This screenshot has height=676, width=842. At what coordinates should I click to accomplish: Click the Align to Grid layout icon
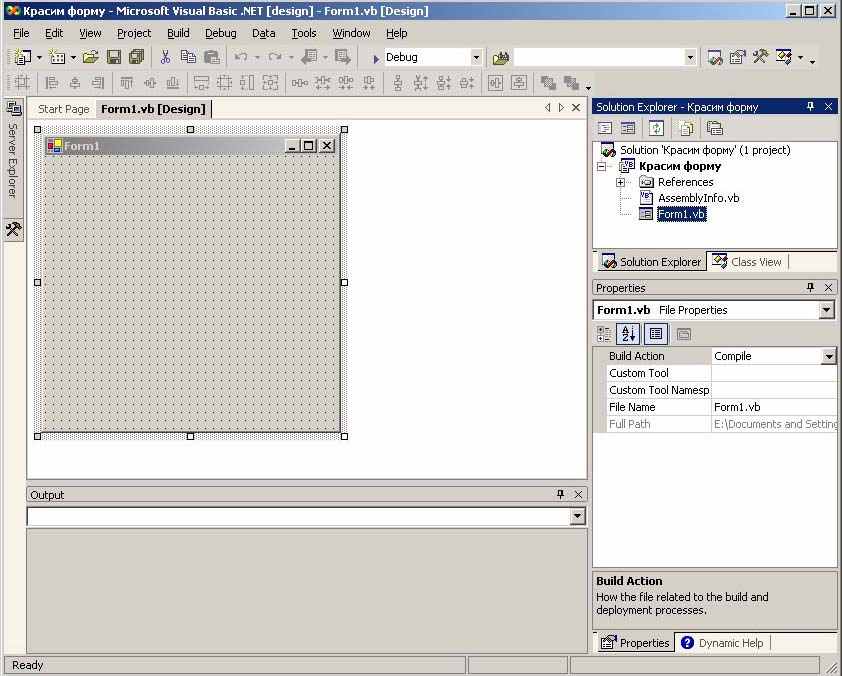22,83
